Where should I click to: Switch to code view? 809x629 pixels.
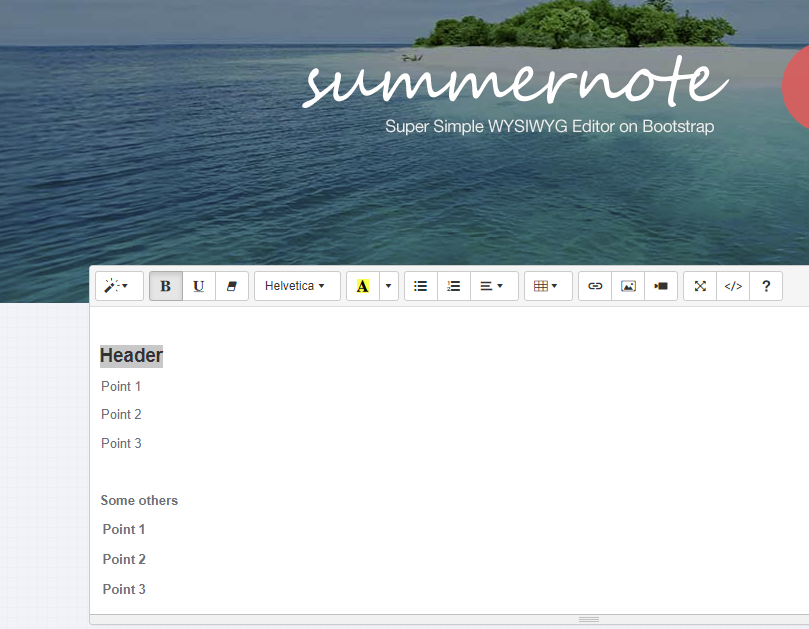coord(732,286)
